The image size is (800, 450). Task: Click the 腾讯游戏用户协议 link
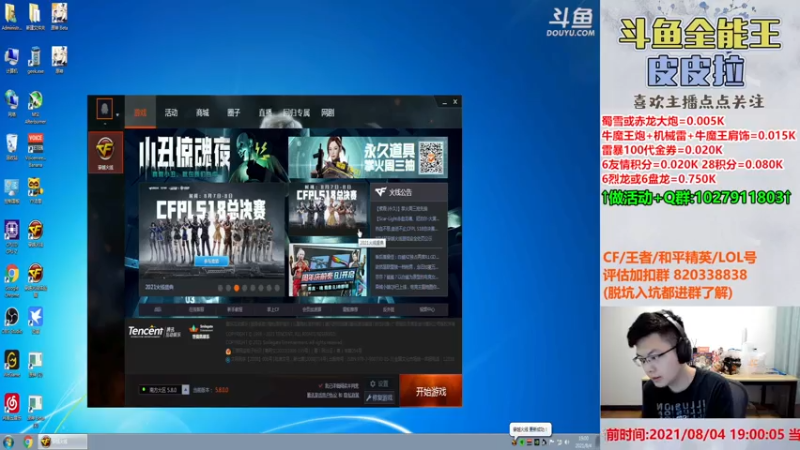[321, 395]
